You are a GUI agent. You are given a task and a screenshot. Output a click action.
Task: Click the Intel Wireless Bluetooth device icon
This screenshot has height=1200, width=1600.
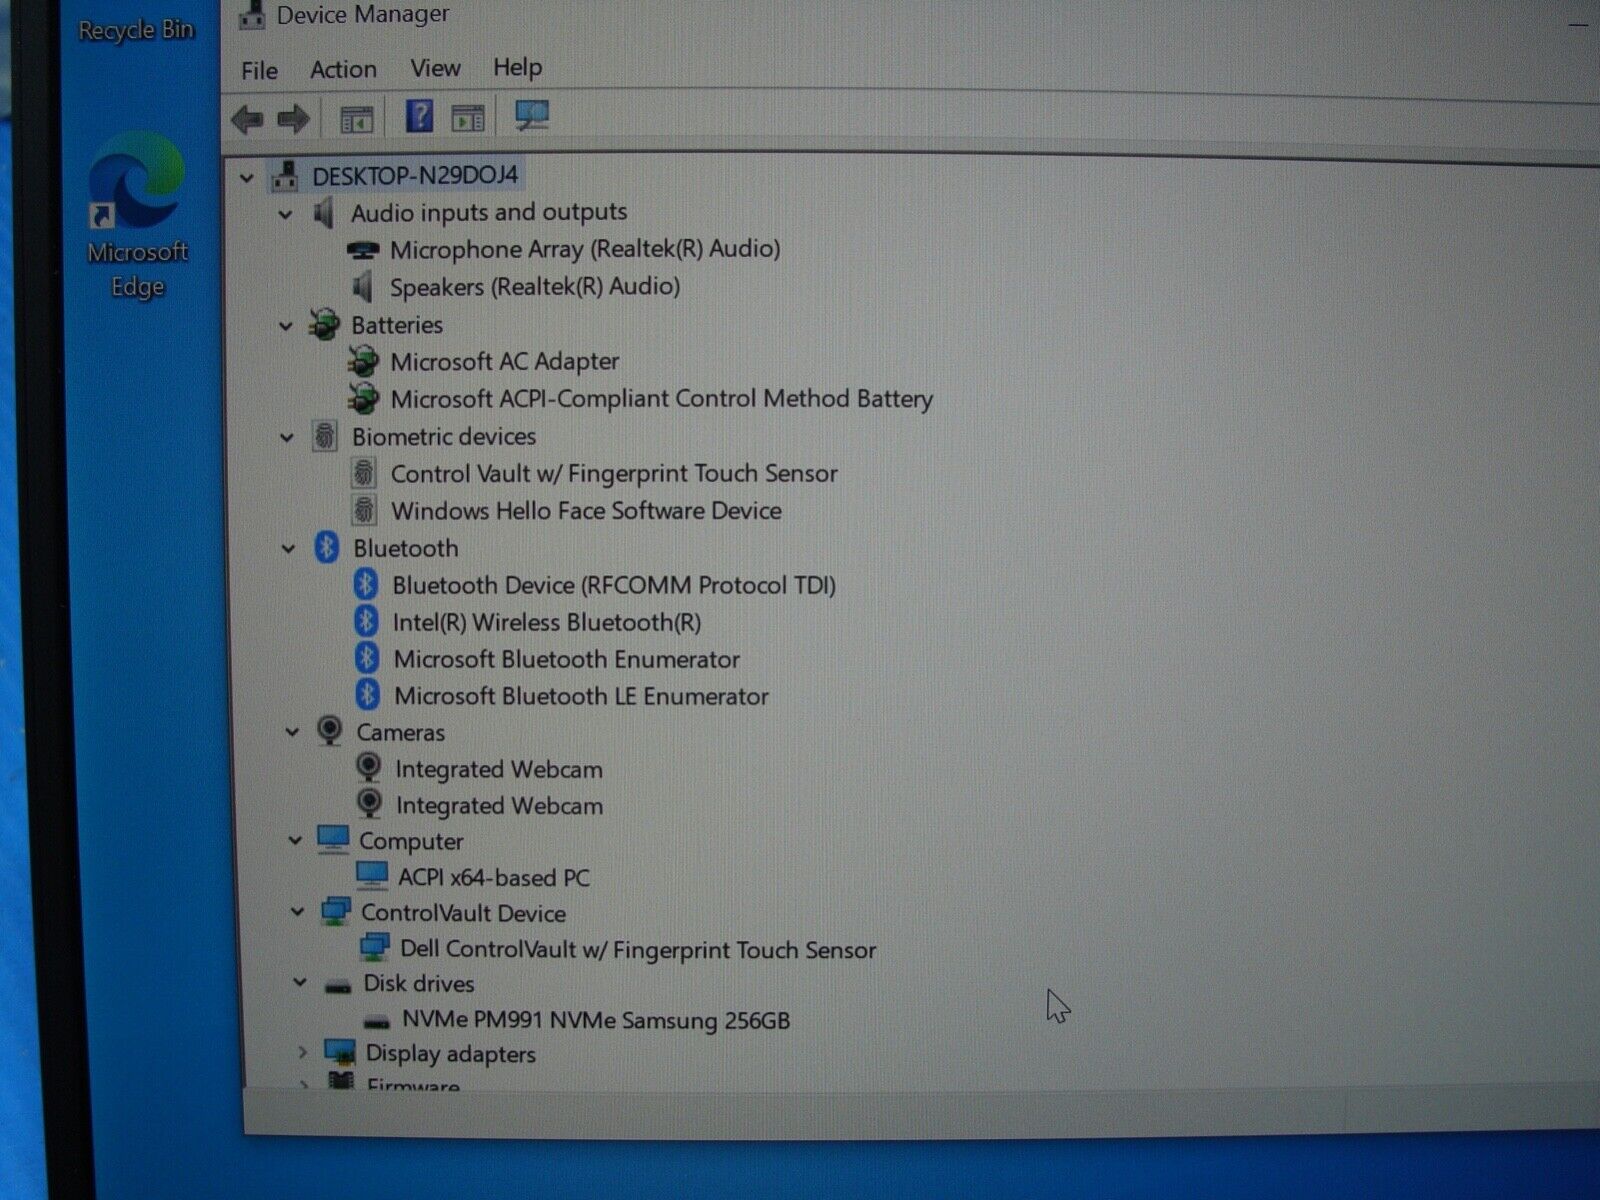pyautogui.click(x=366, y=621)
